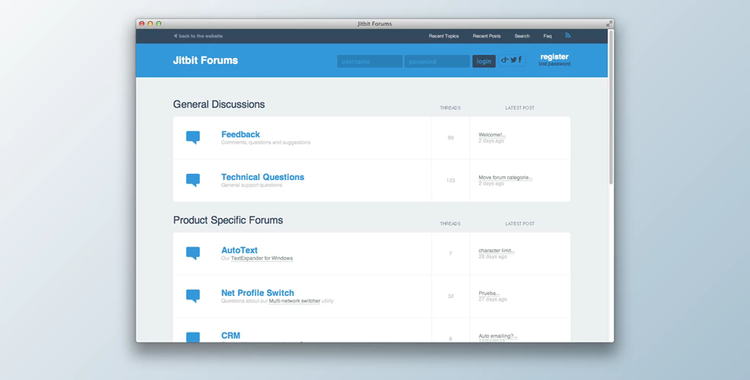Sign in with Facebook icon
The image size is (750, 380).
(x=520, y=60)
